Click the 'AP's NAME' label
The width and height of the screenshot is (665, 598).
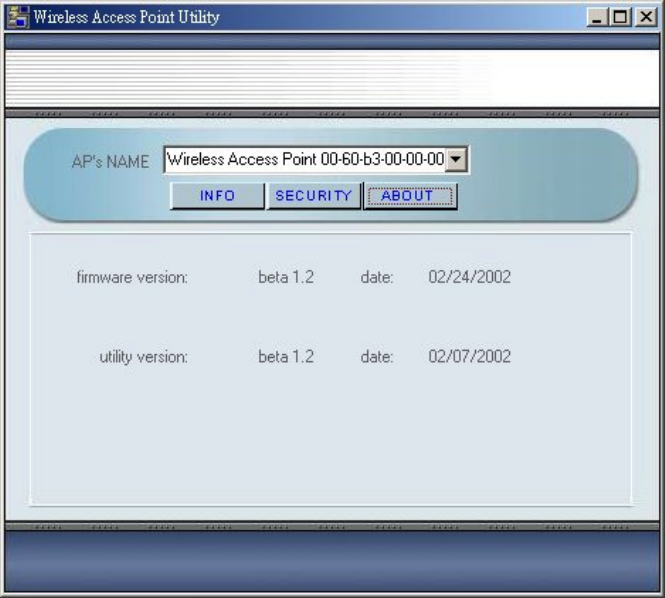(x=110, y=162)
